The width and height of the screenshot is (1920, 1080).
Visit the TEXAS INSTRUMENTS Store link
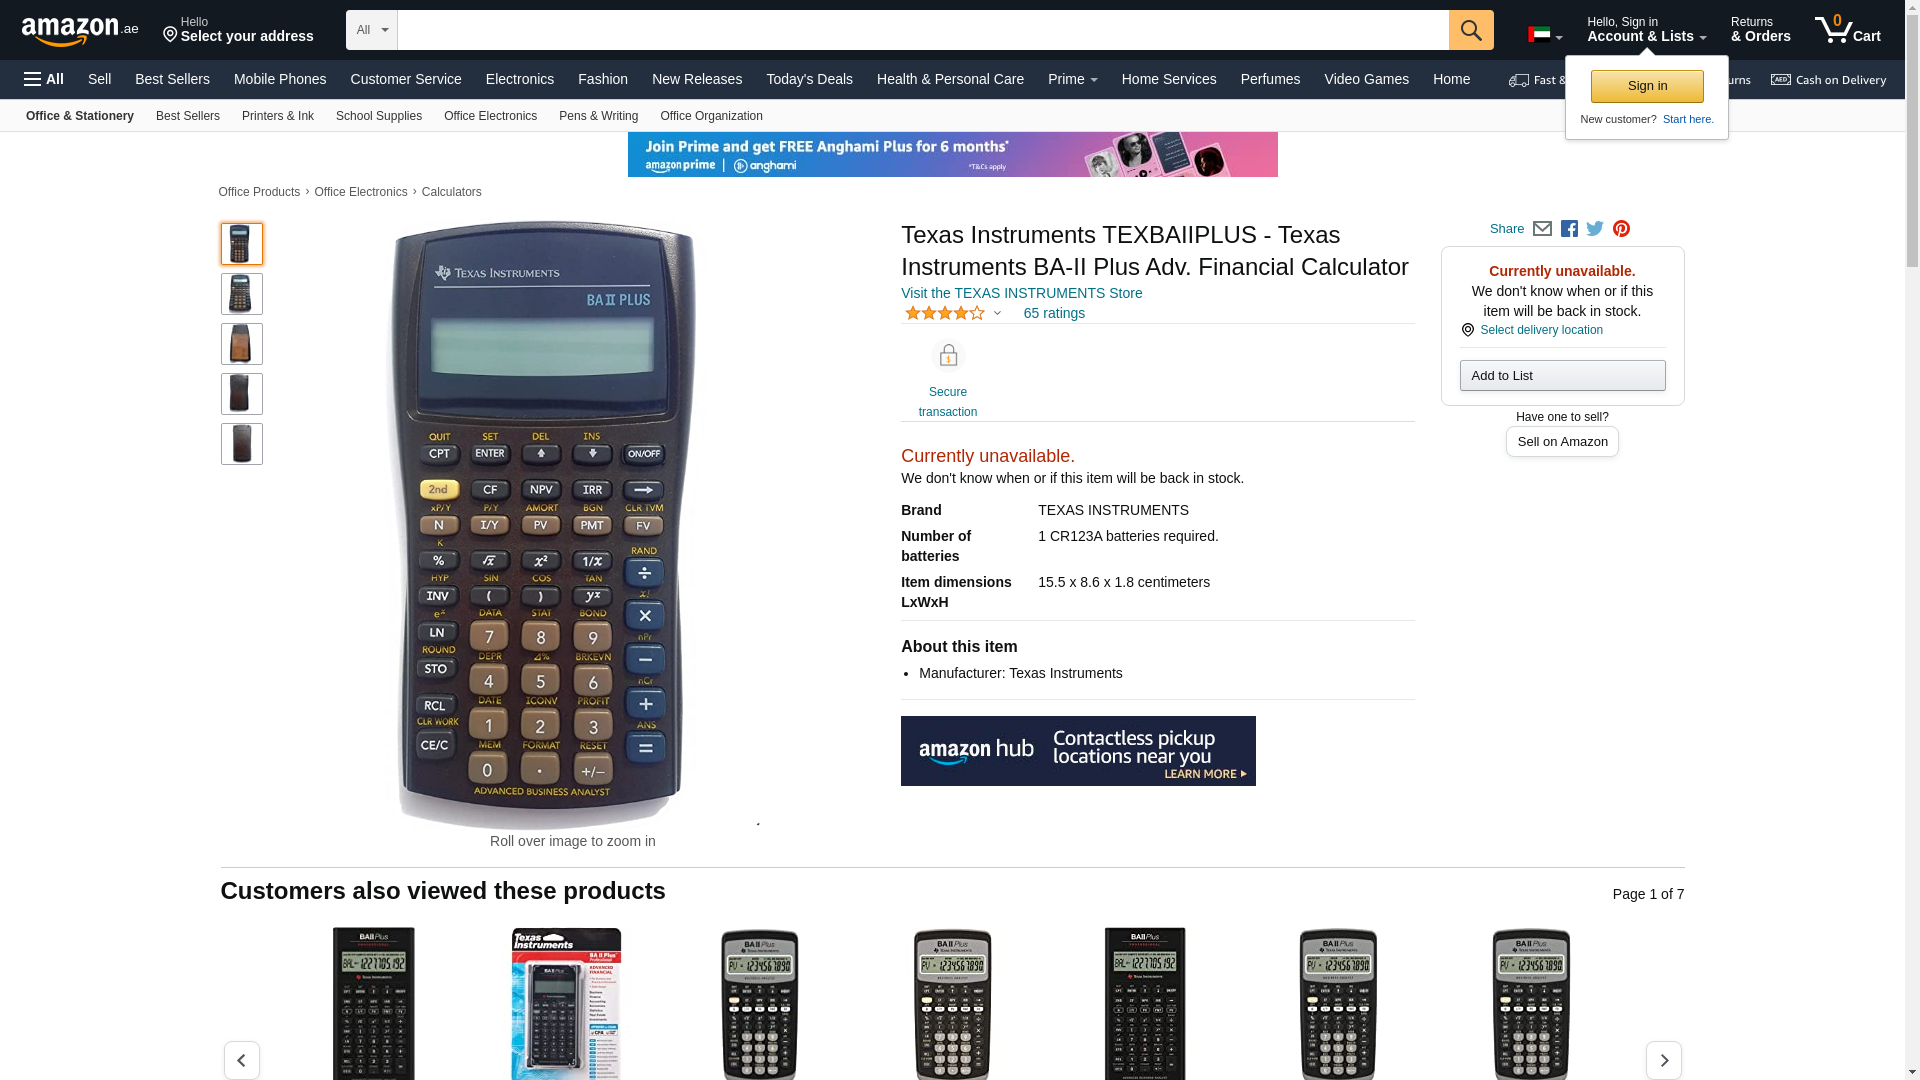(x=1021, y=293)
